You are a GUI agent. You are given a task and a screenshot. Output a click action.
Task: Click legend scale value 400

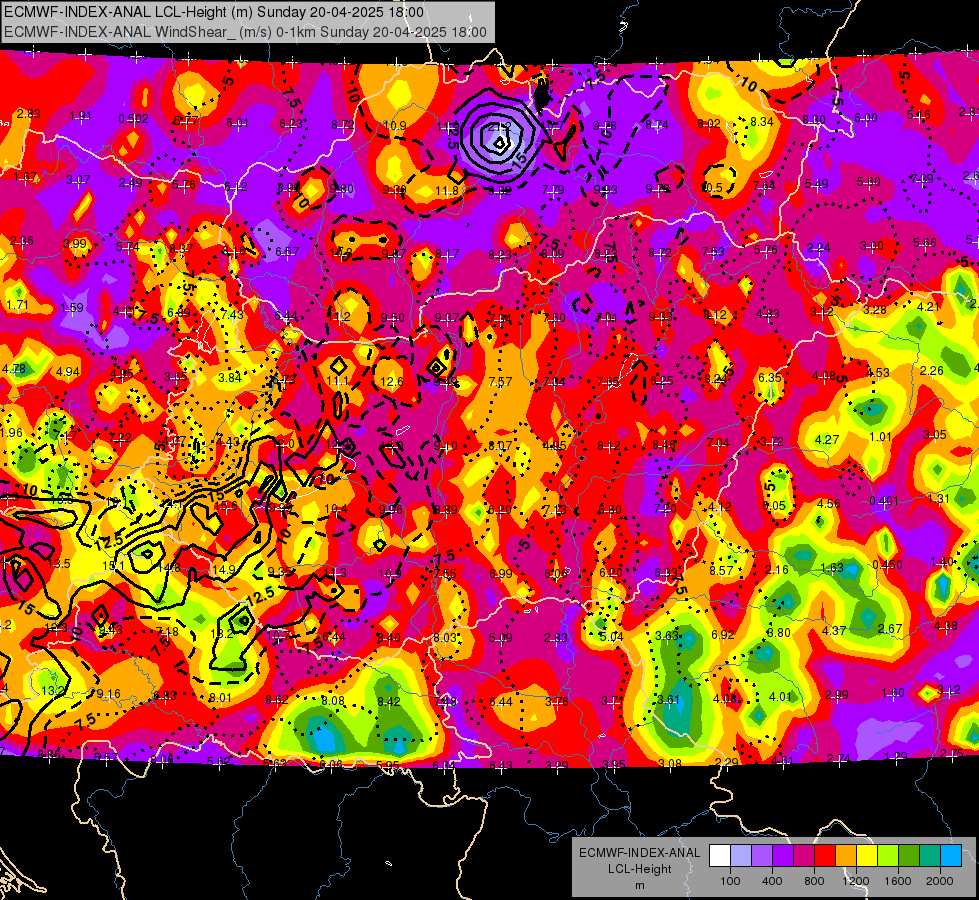click(772, 881)
